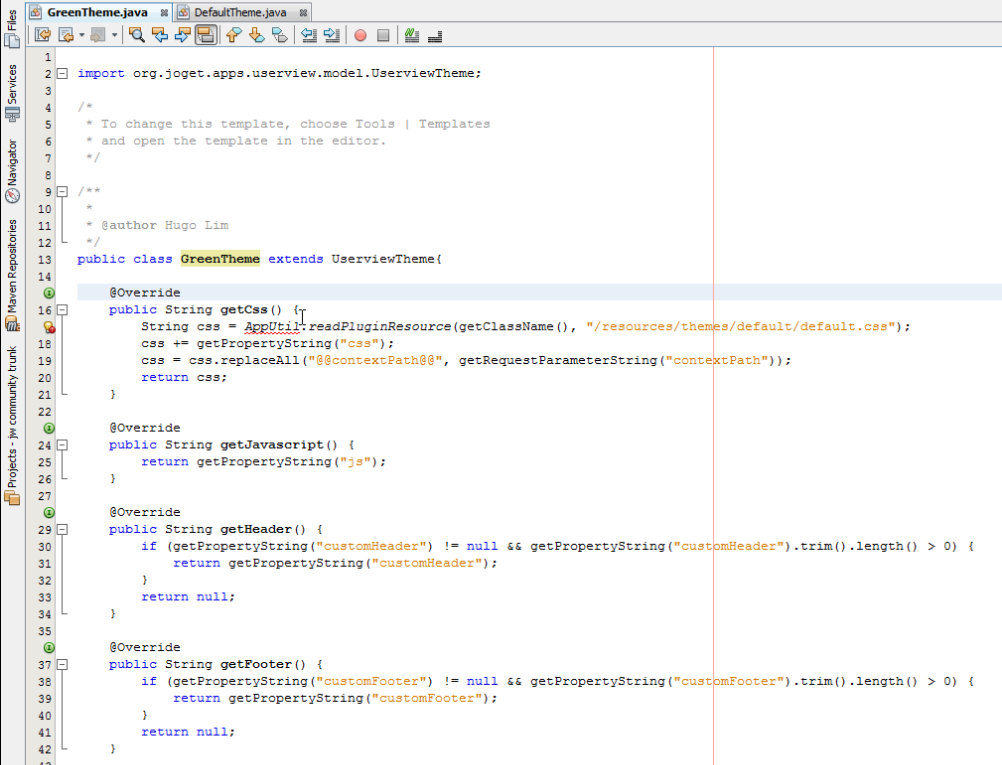Toggle the Highlight Search button
The height and width of the screenshot is (765, 1002).
click(205, 35)
